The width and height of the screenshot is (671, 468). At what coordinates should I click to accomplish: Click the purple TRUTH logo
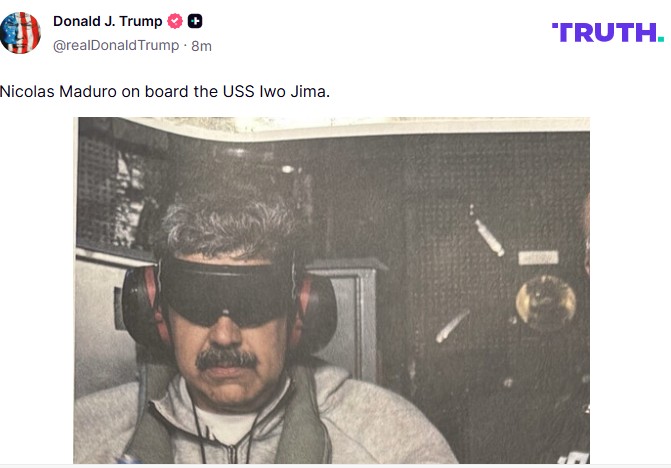(608, 33)
